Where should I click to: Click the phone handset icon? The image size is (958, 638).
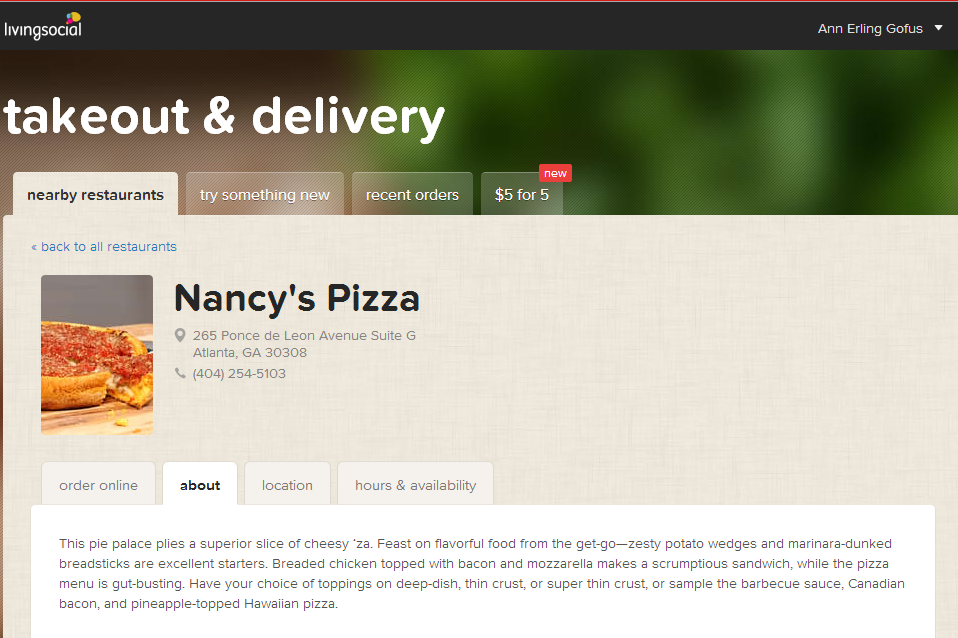[180, 373]
